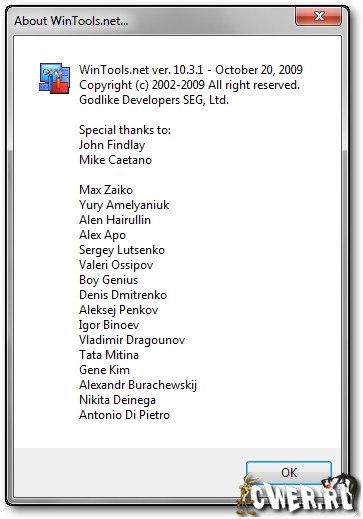The height and width of the screenshot is (519, 363).
Task: Click the name Alexandr Burachewskij
Action: tap(138, 385)
